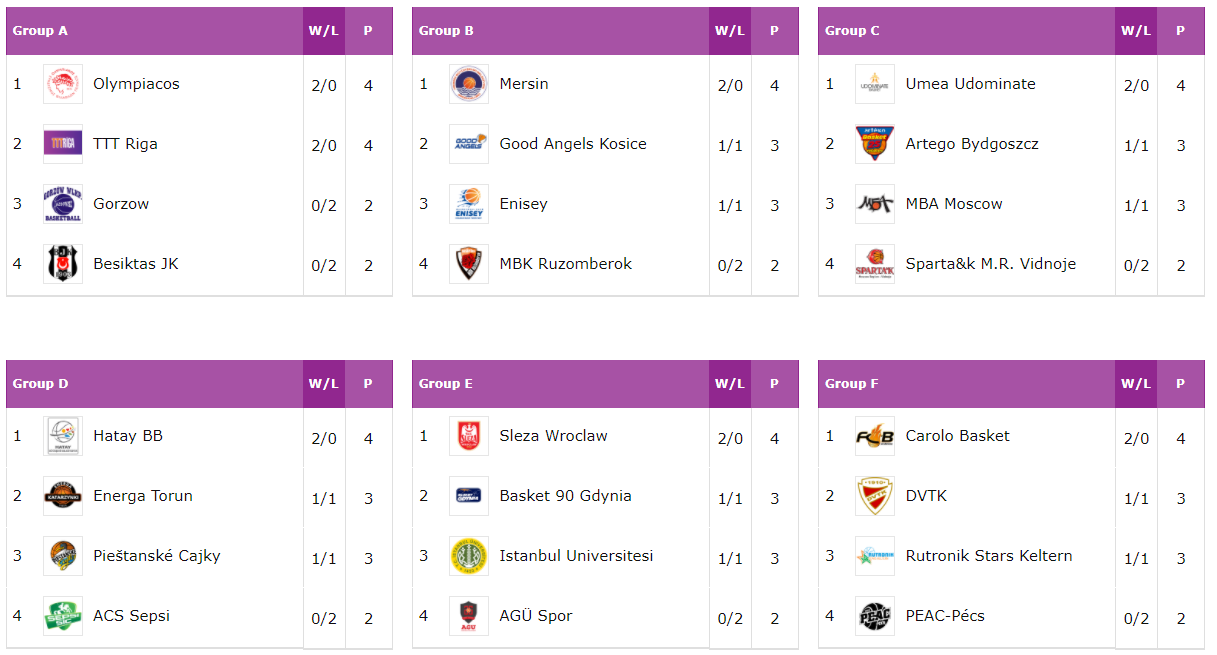Open the Hatay BB team link
Viewport: 1217px width, 655px height.
(x=128, y=436)
